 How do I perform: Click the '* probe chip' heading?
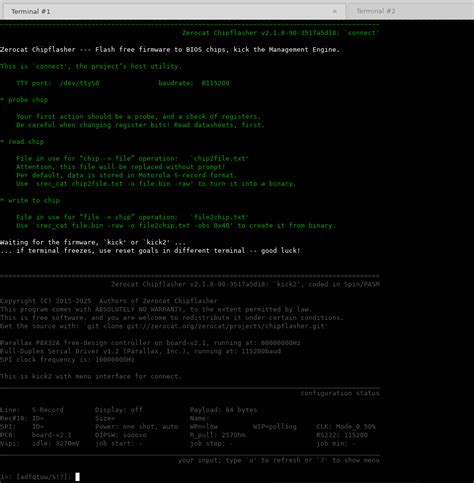pyautogui.click(x=24, y=100)
